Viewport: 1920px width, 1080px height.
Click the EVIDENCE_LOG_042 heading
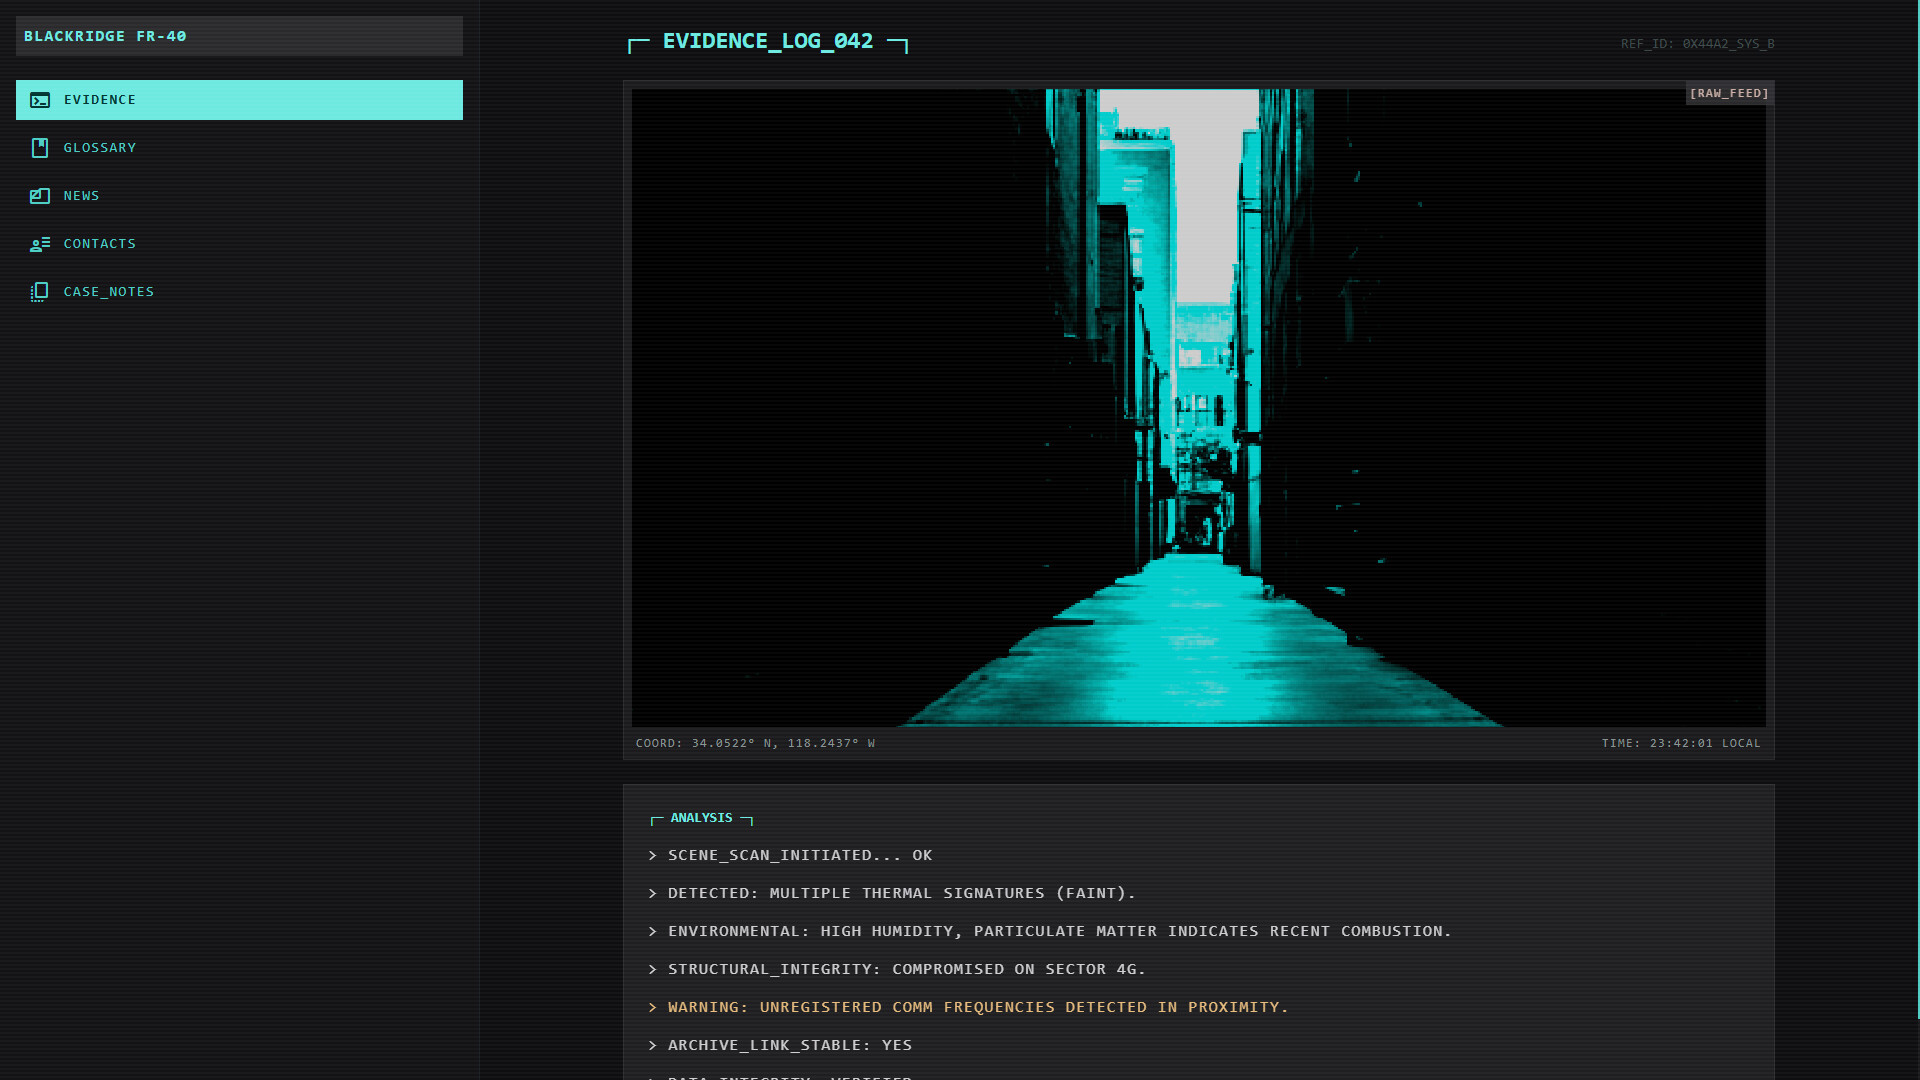click(x=768, y=41)
